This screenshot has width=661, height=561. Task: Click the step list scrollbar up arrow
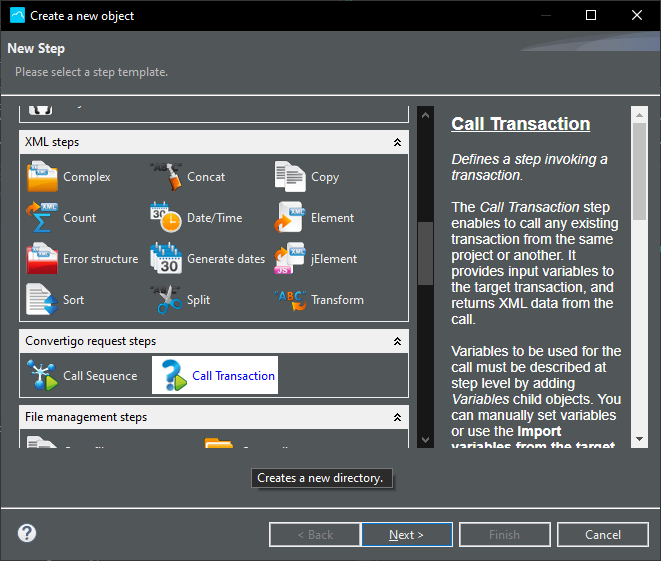tap(425, 115)
